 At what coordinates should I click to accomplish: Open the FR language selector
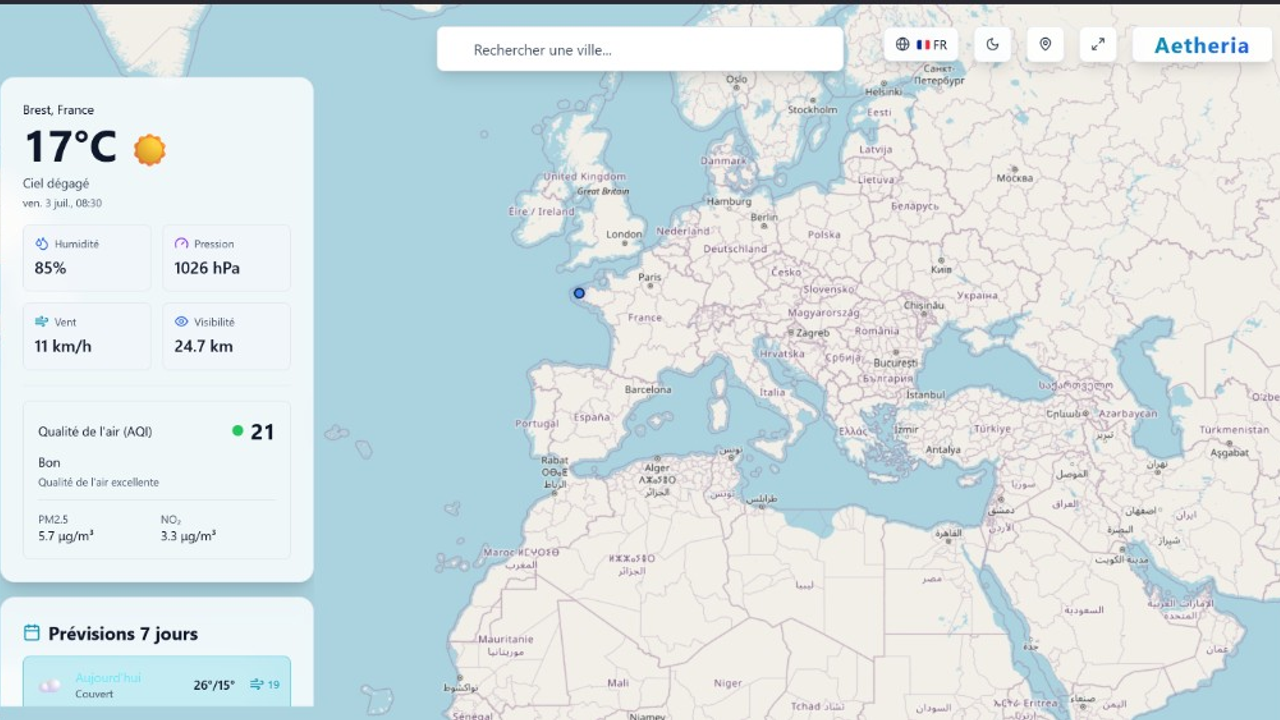921,44
